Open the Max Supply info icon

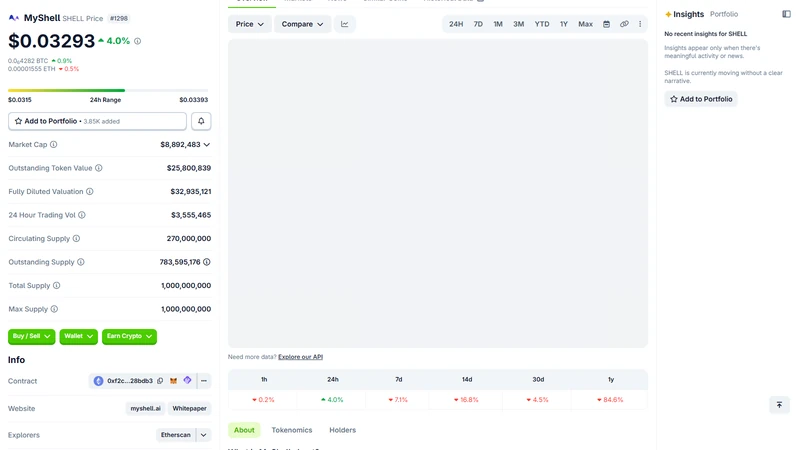coord(54,309)
